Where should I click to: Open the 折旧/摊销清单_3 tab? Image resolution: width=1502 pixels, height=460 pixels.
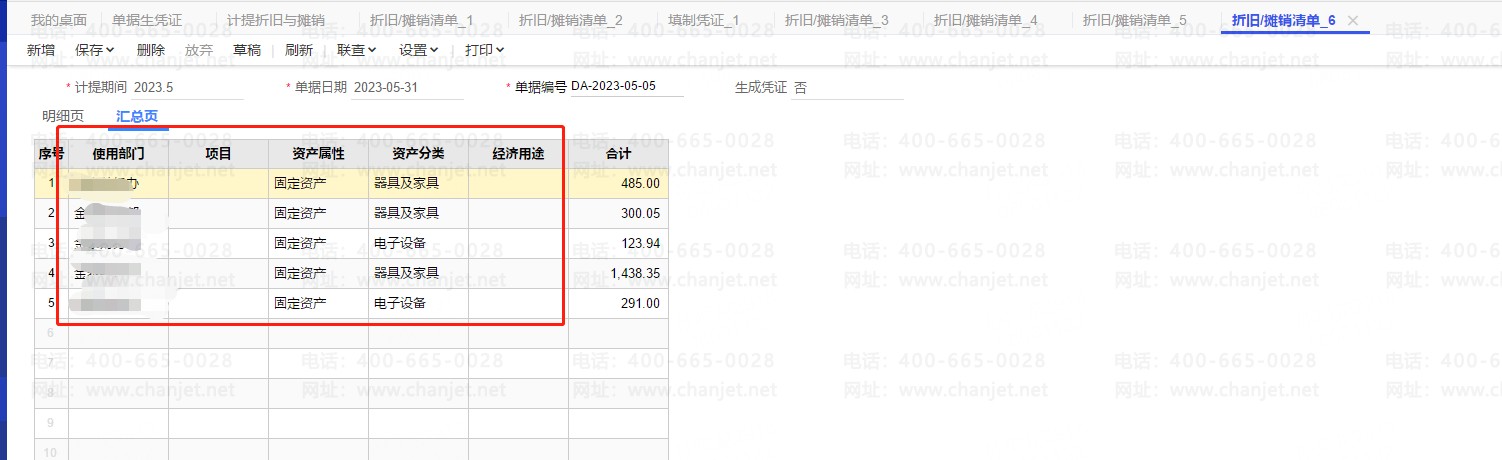click(837, 20)
